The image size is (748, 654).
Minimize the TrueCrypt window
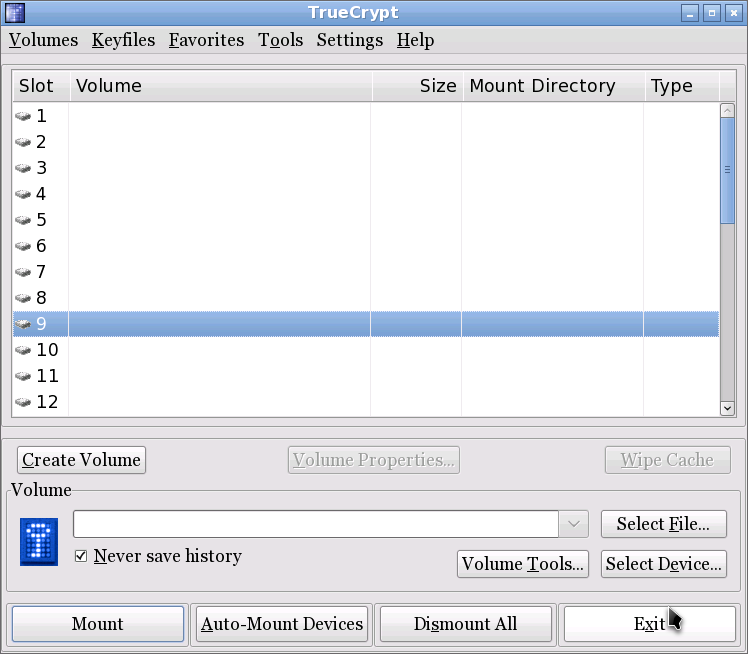tap(690, 13)
